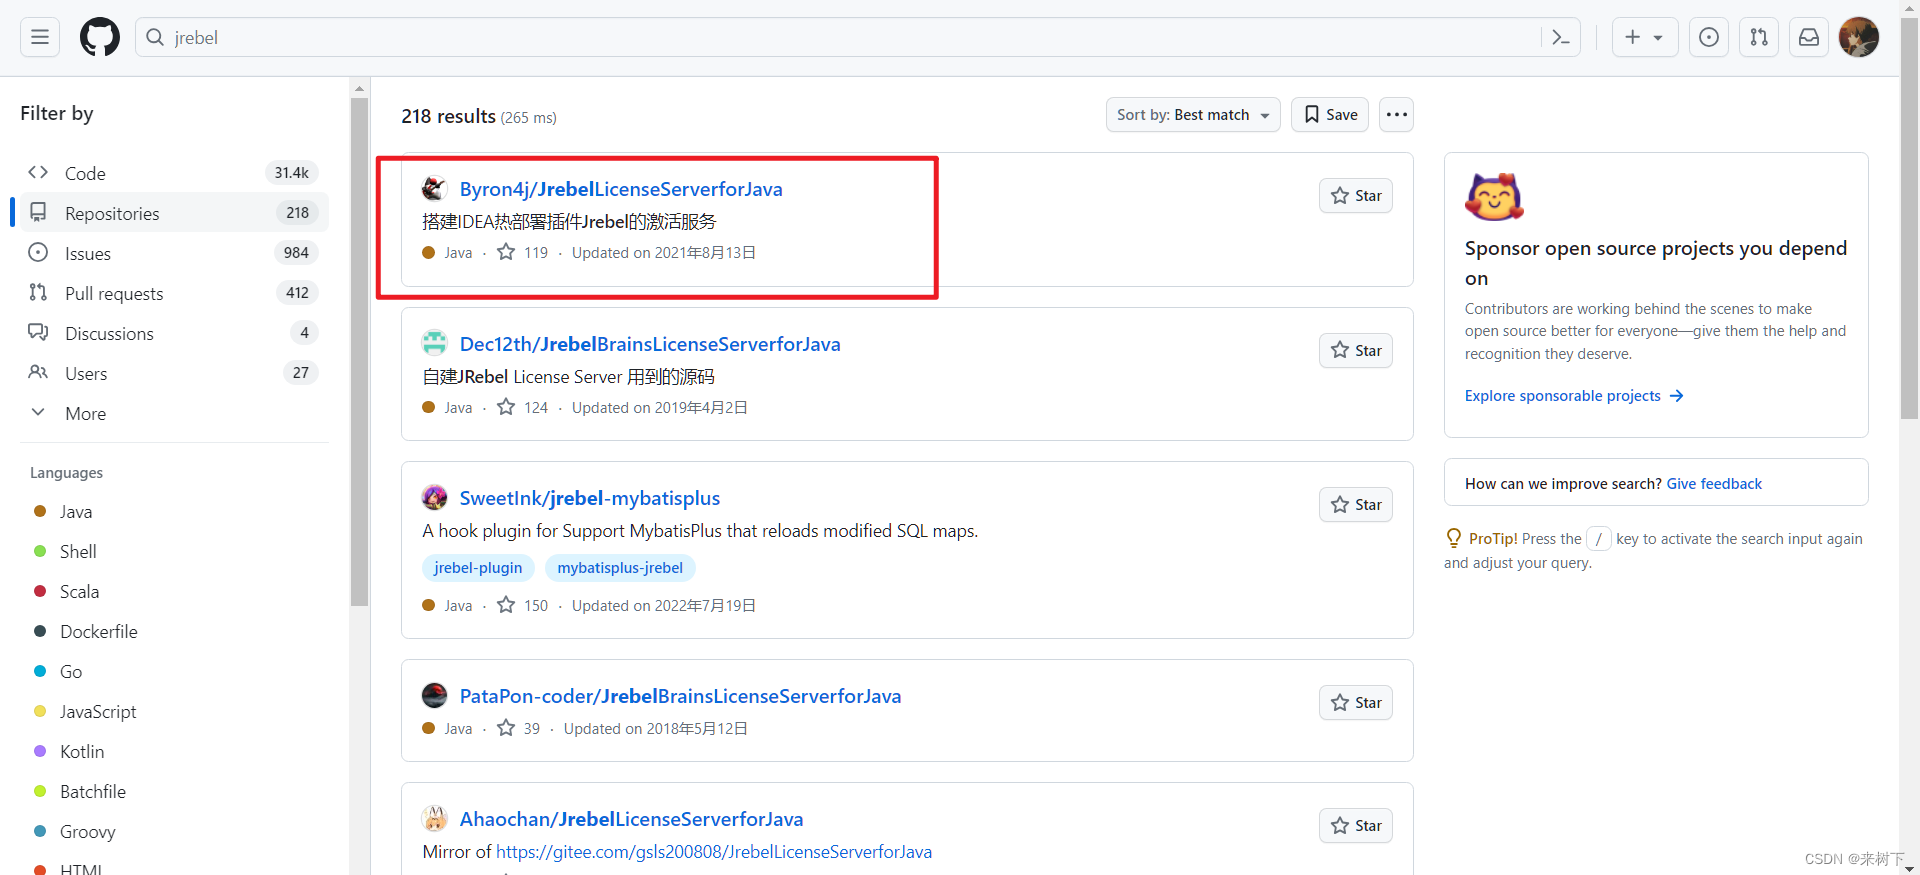Click the Byron4j repo avatar
This screenshot has width=1920, height=875.
[434, 188]
